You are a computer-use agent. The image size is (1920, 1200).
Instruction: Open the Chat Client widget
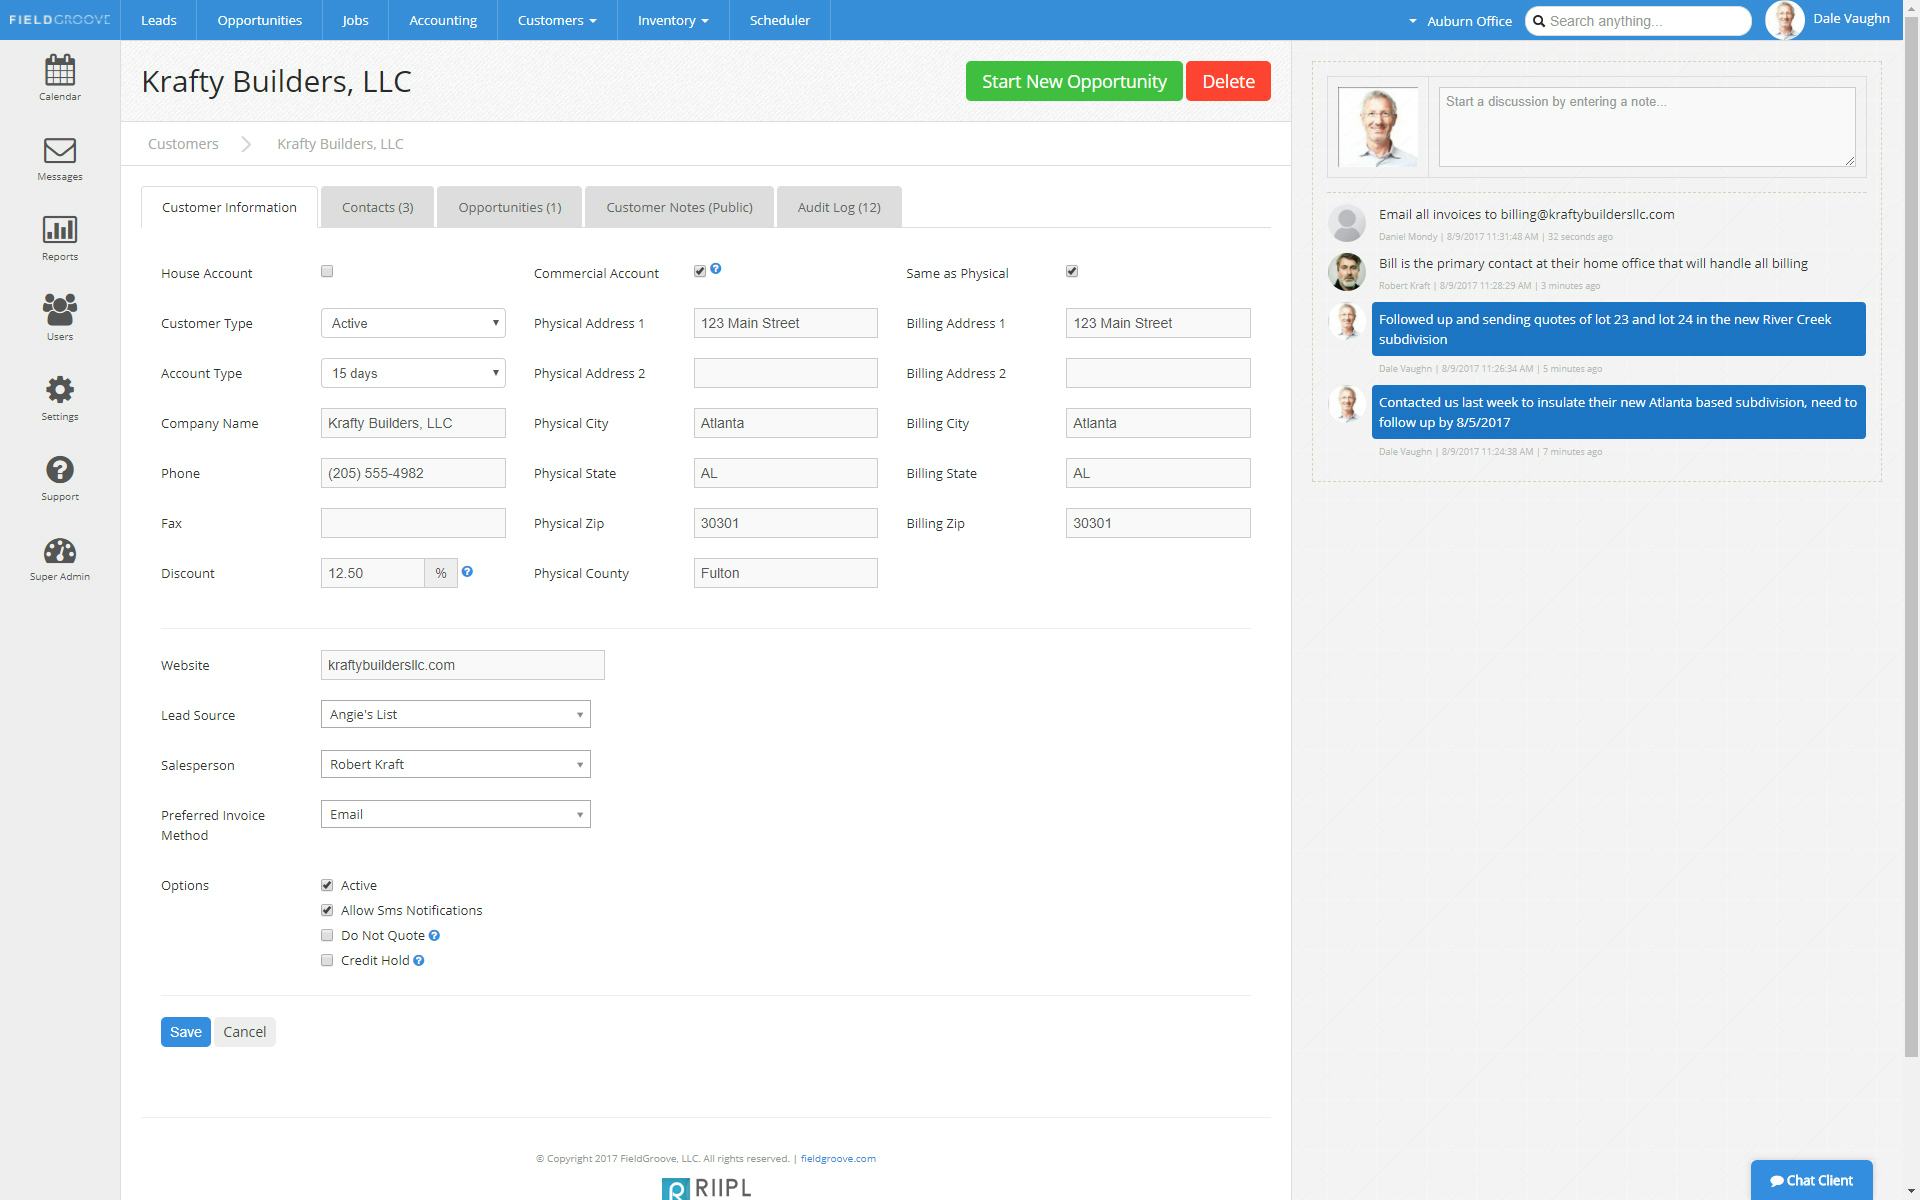click(x=1811, y=1180)
